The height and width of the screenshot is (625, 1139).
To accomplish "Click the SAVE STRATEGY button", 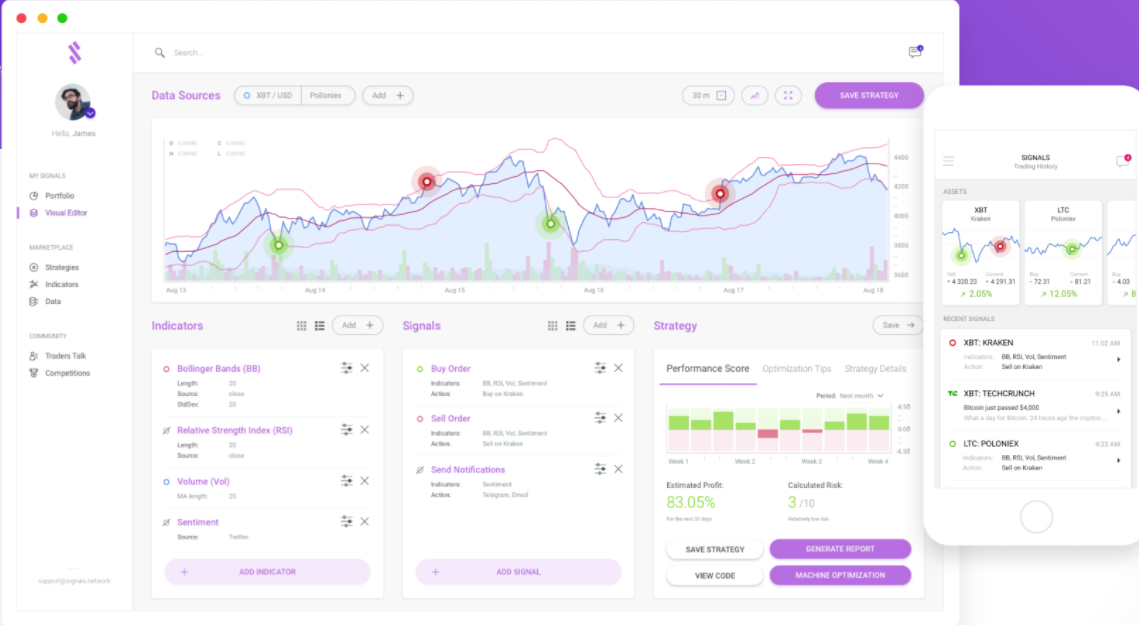I will 868,95.
